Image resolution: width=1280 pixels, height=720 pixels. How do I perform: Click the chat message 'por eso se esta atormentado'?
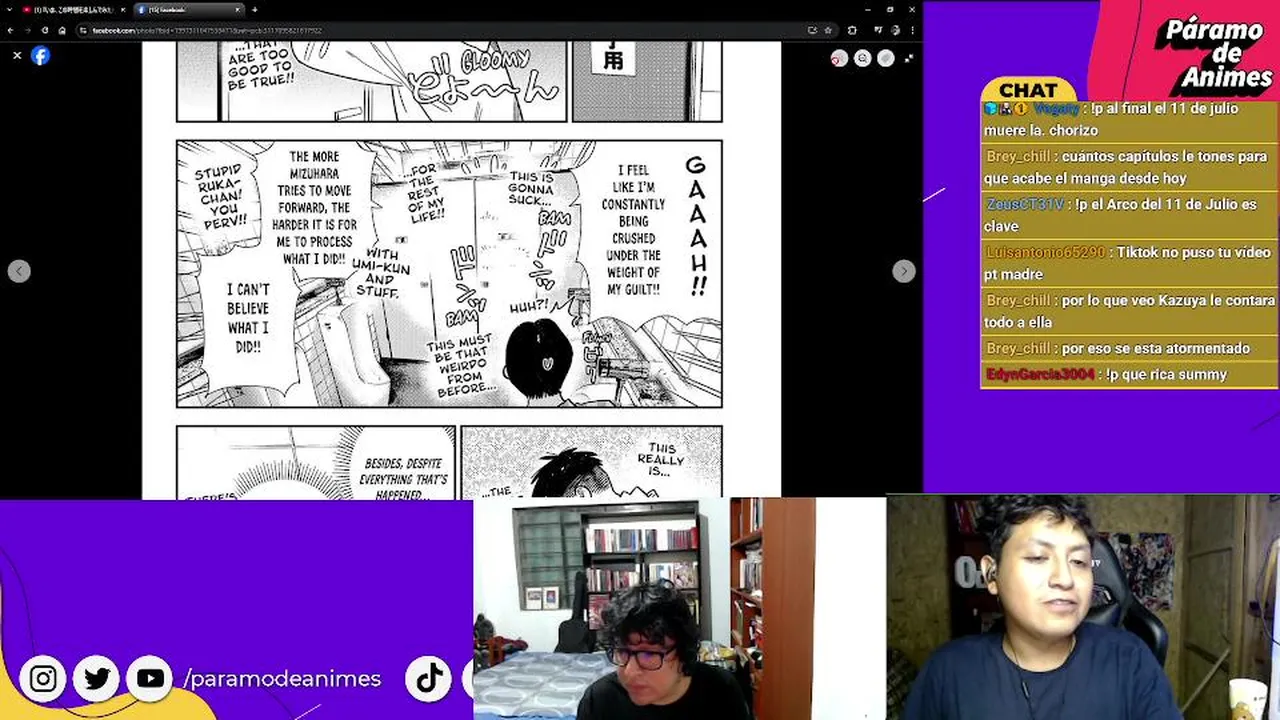(x=1155, y=348)
